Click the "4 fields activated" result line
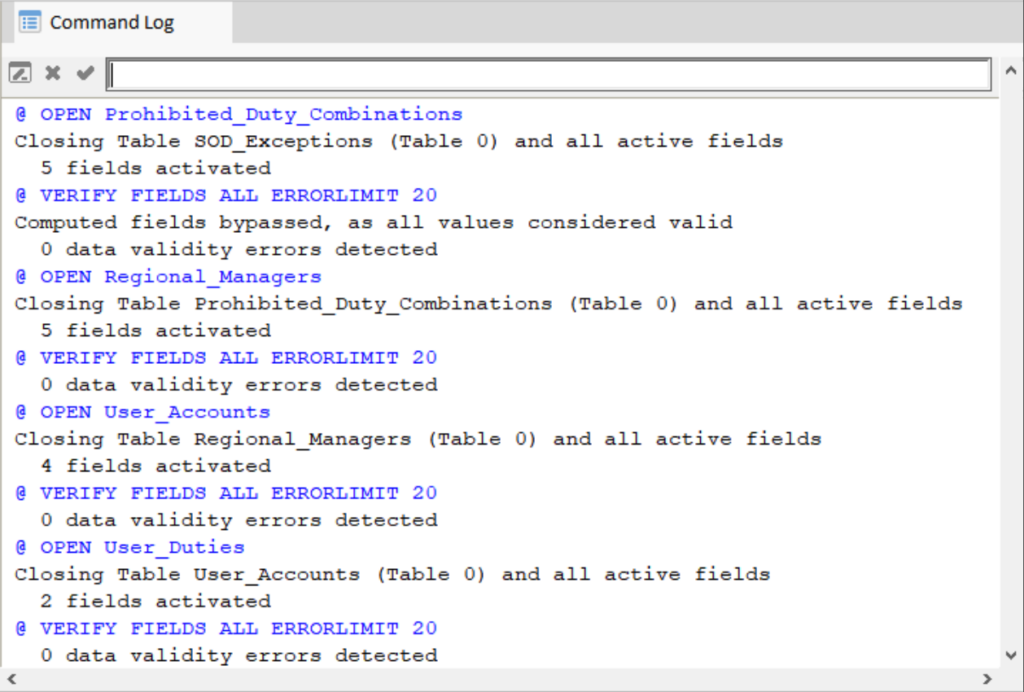 (155, 466)
